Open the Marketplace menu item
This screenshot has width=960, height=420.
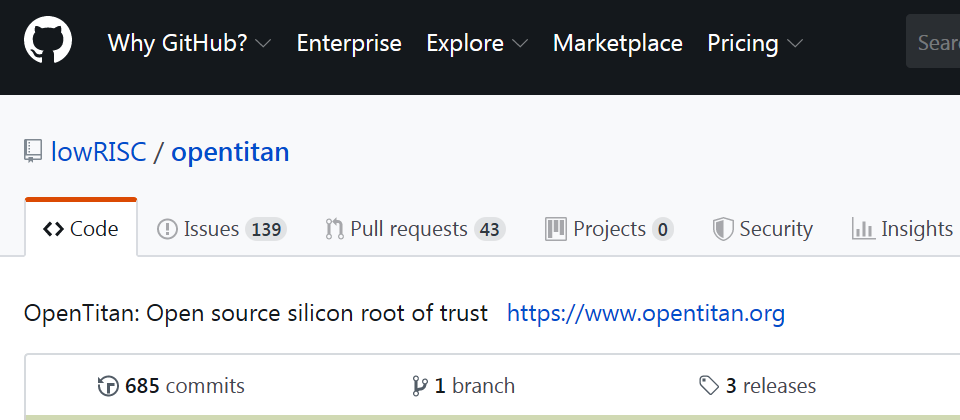[618, 43]
